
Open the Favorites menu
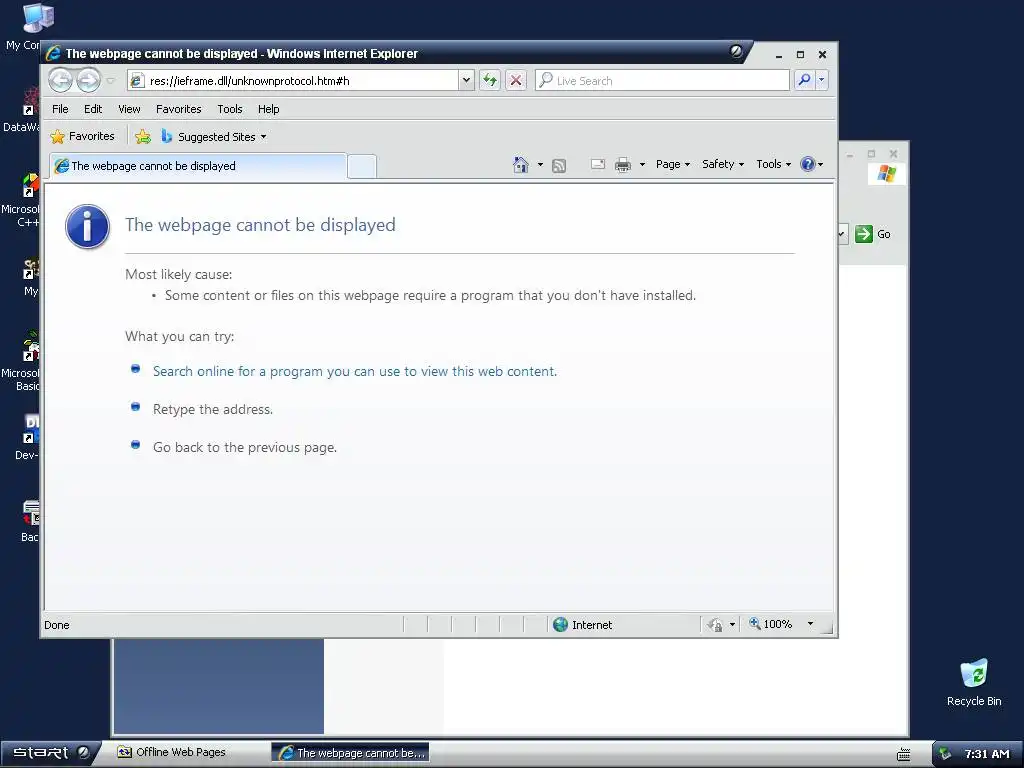pos(178,109)
